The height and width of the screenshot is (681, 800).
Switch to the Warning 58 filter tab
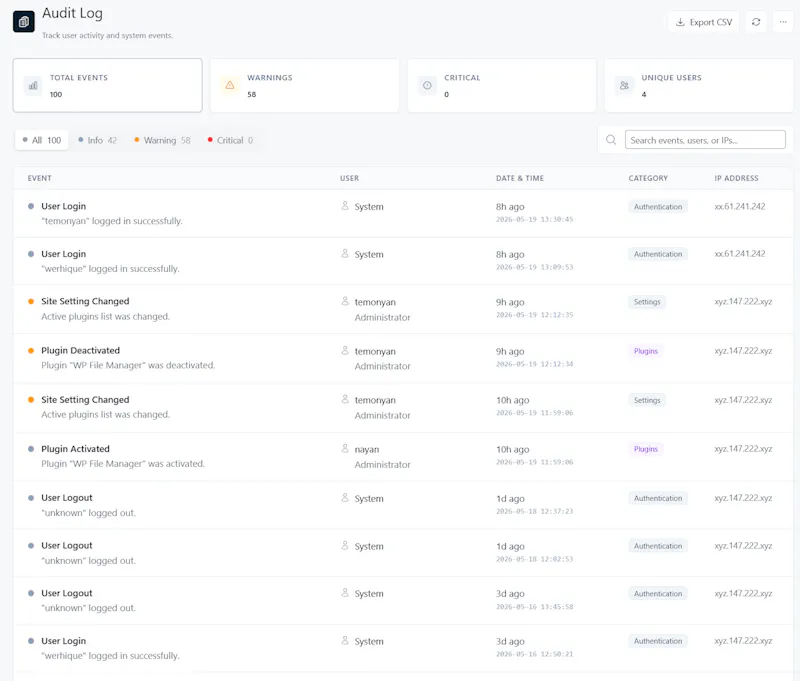coord(162,140)
